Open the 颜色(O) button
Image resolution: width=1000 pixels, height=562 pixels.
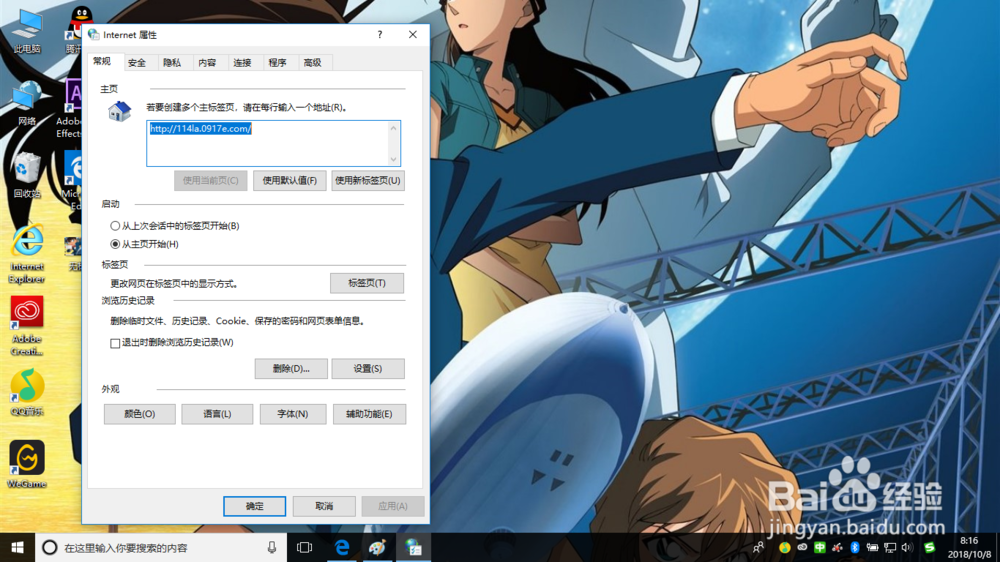(140, 414)
